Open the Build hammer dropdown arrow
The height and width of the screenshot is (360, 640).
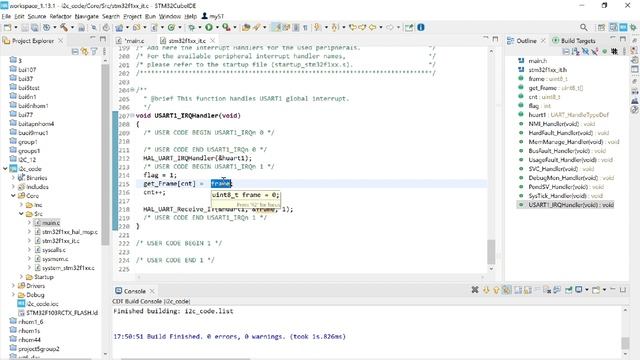tap(72, 27)
